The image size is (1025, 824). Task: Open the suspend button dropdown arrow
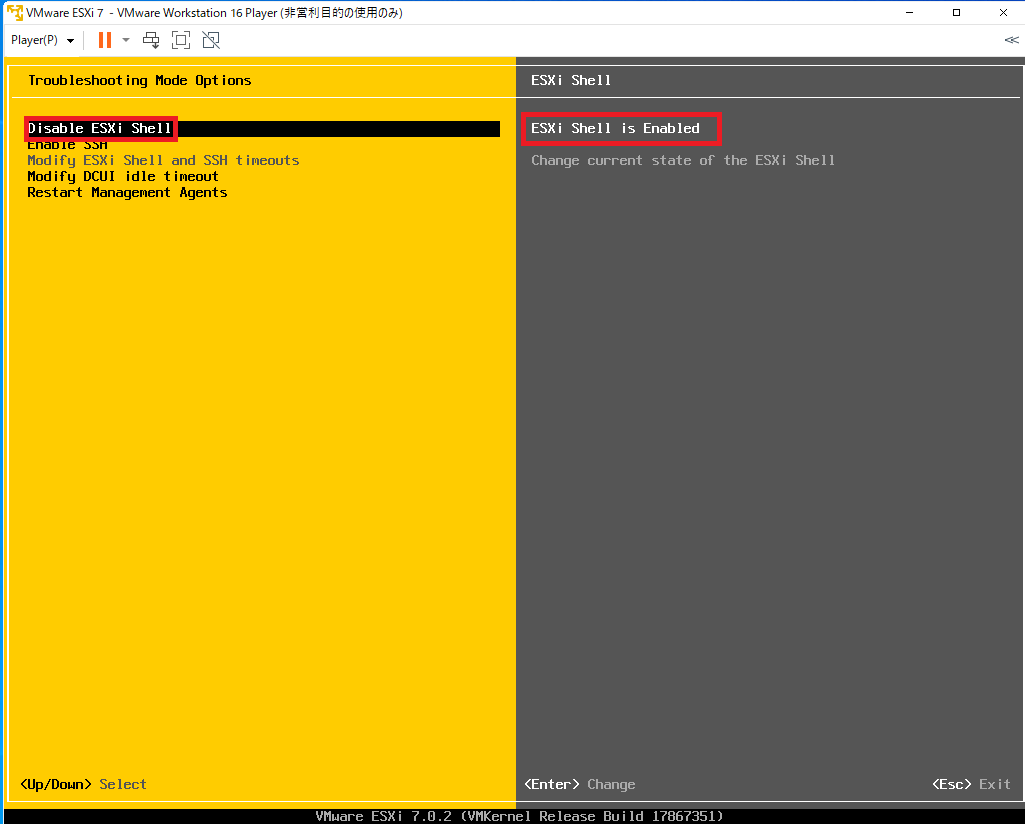124,40
